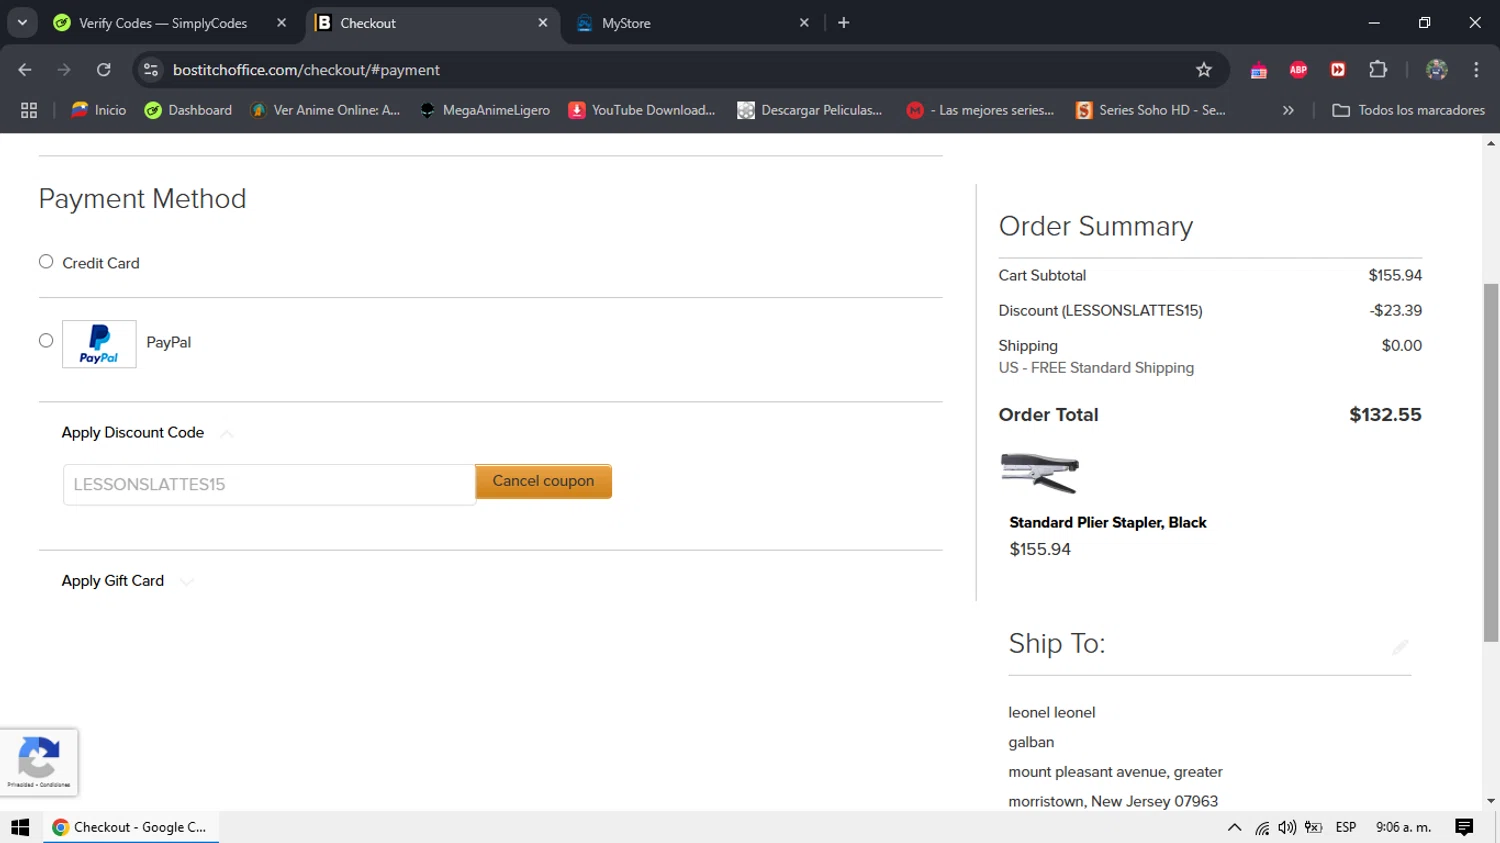This screenshot has width=1500, height=843.
Task: Click the PayPal logo image
Action: (x=99, y=344)
